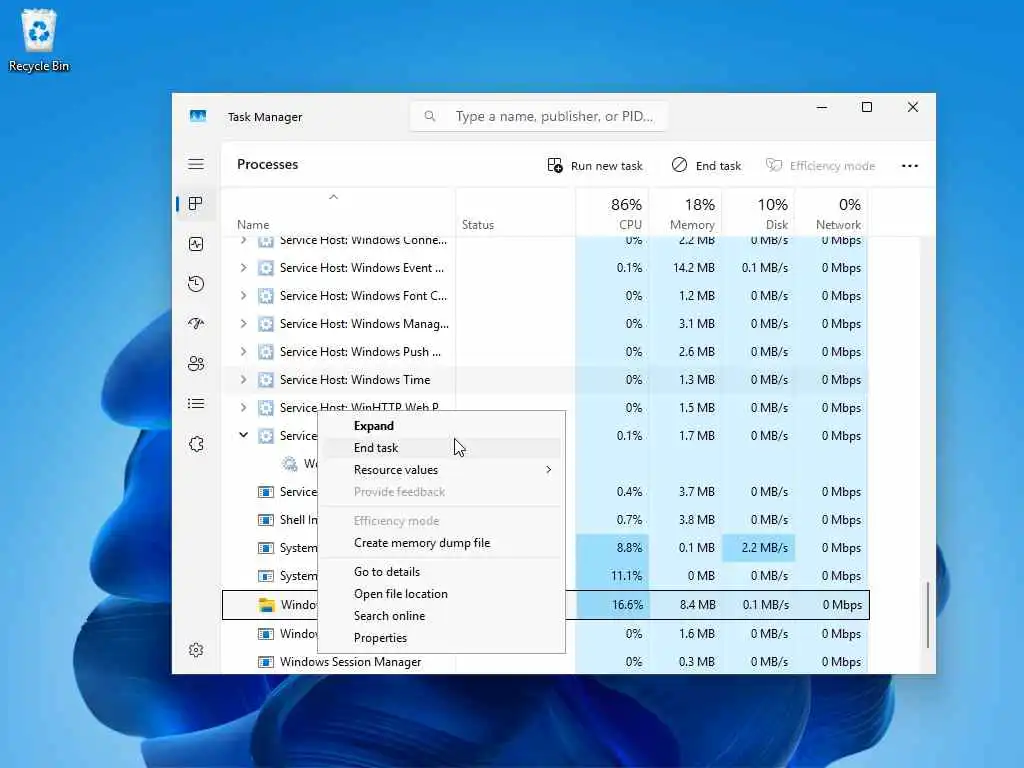Expand Service Host: Windows Font C... row
Viewport: 1024px width, 768px height.
tap(243, 296)
